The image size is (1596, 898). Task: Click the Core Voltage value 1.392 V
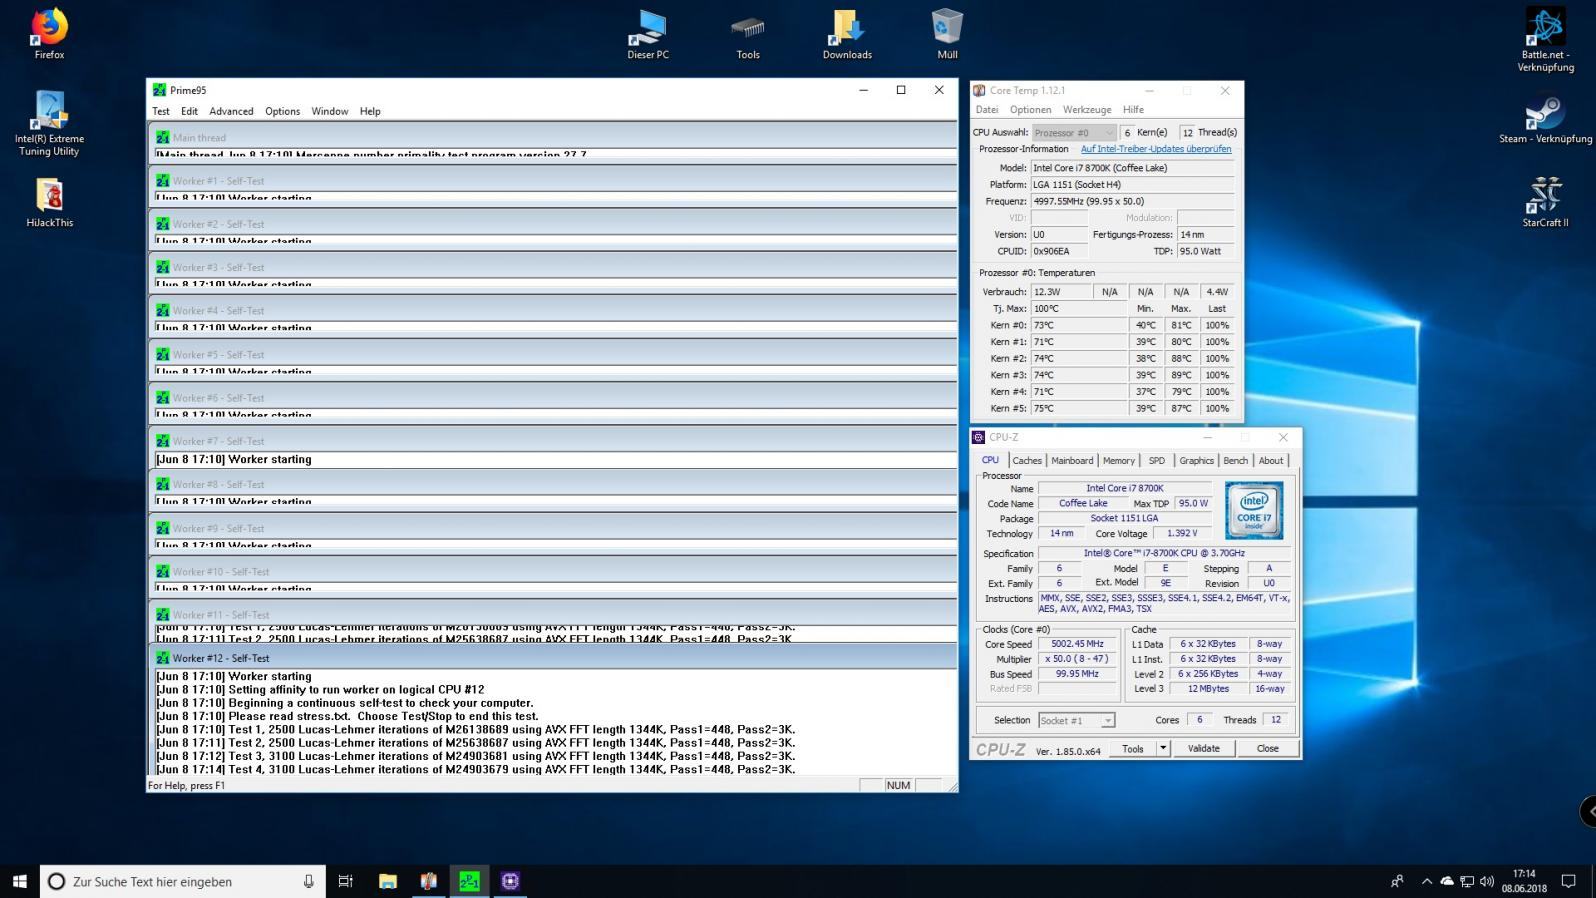point(1182,533)
